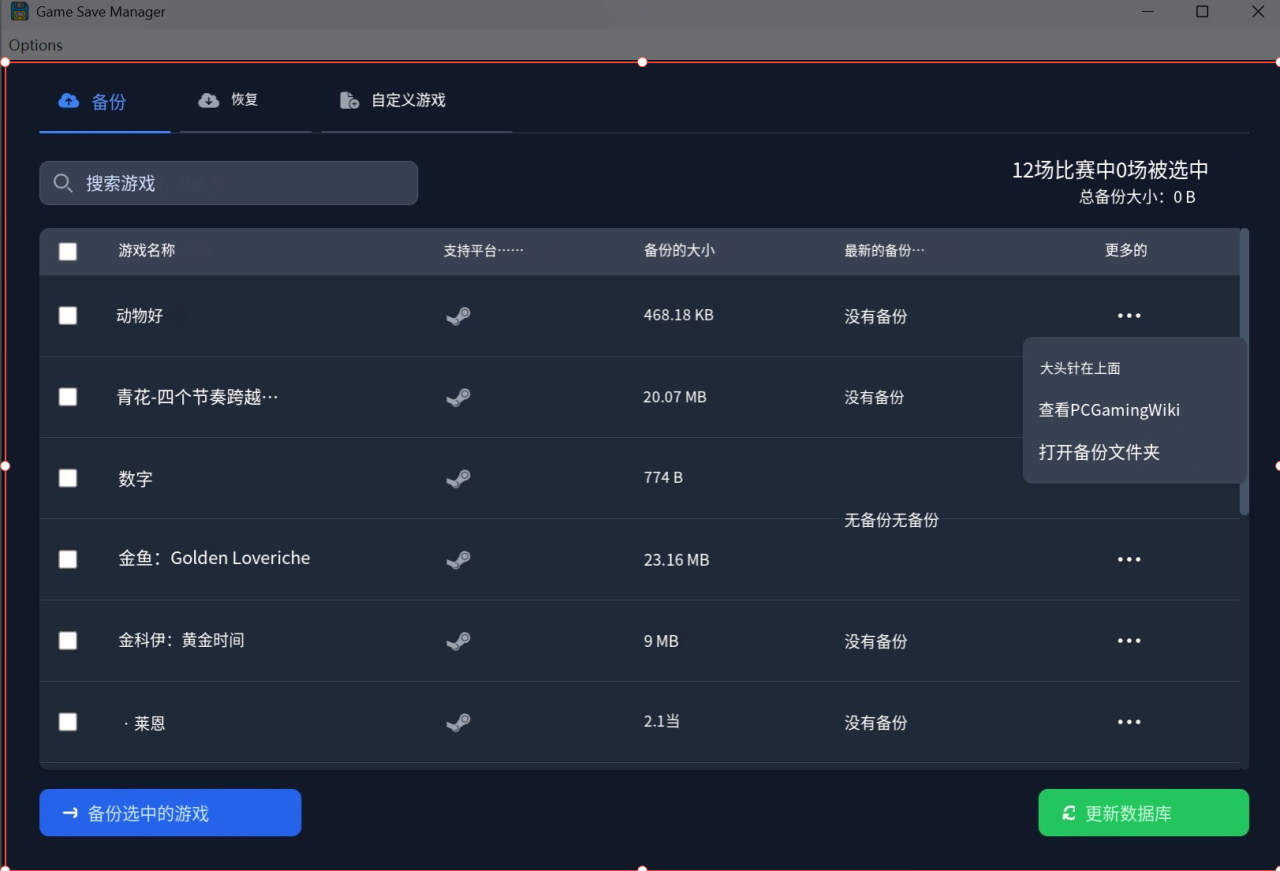Click the Steam icon in 金科伊：黄金时间 row

(458, 641)
